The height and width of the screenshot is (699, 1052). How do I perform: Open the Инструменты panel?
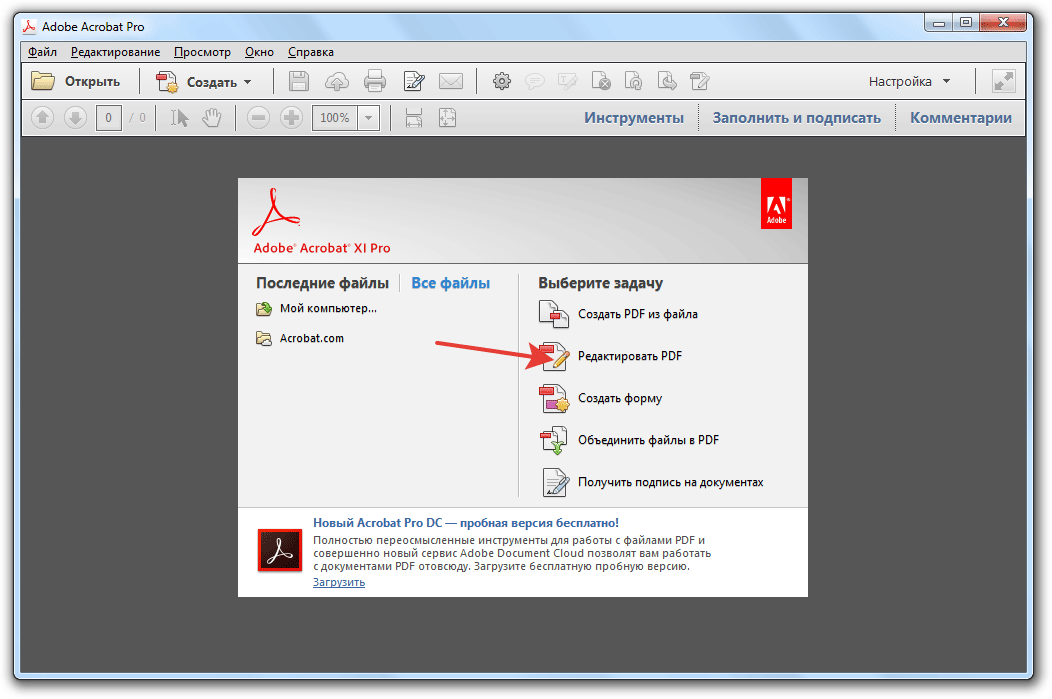[x=634, y=118]
